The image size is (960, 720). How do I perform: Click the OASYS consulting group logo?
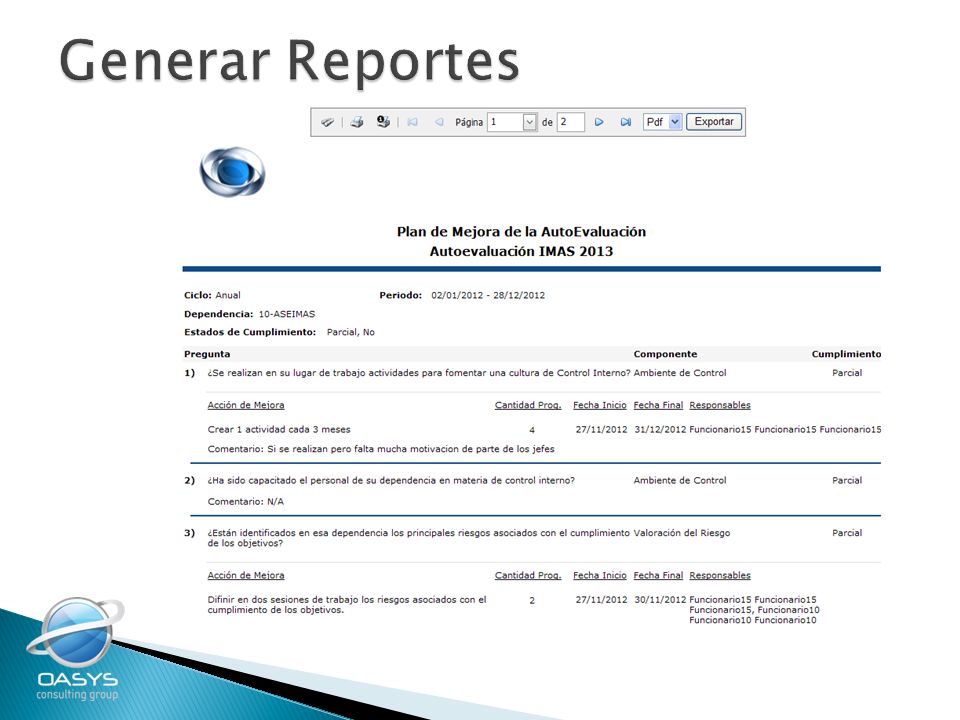pyautogui.click(x=76, y=648)
